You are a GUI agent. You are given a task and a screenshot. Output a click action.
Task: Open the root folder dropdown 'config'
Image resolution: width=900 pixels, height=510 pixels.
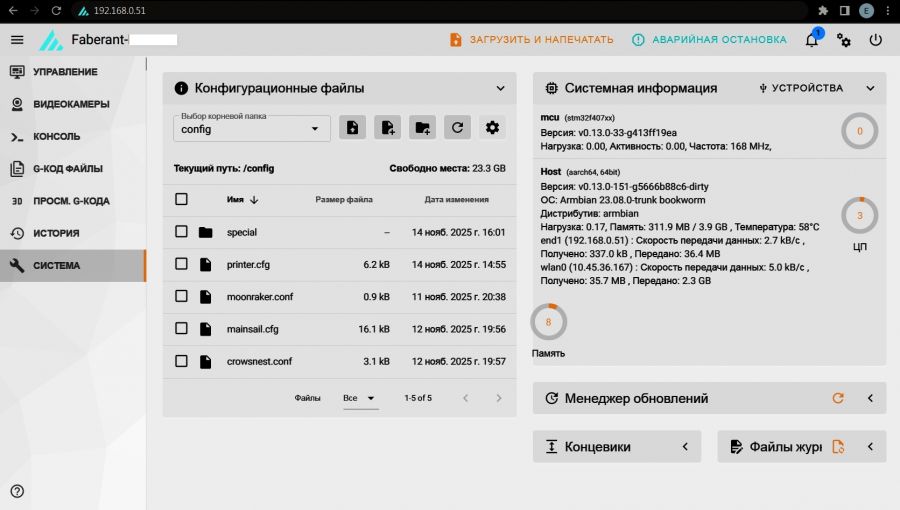click(251, 129)
